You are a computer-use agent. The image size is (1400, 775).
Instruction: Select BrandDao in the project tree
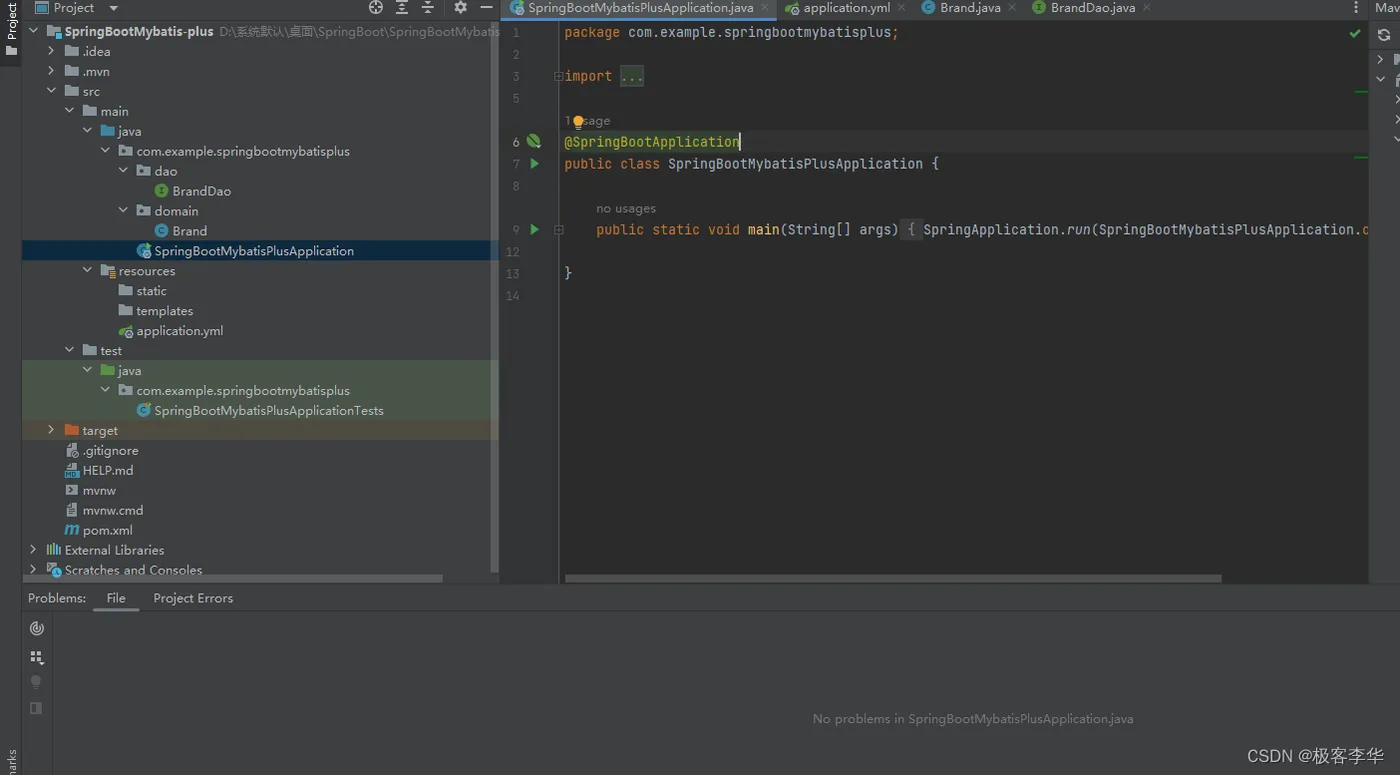201,191
